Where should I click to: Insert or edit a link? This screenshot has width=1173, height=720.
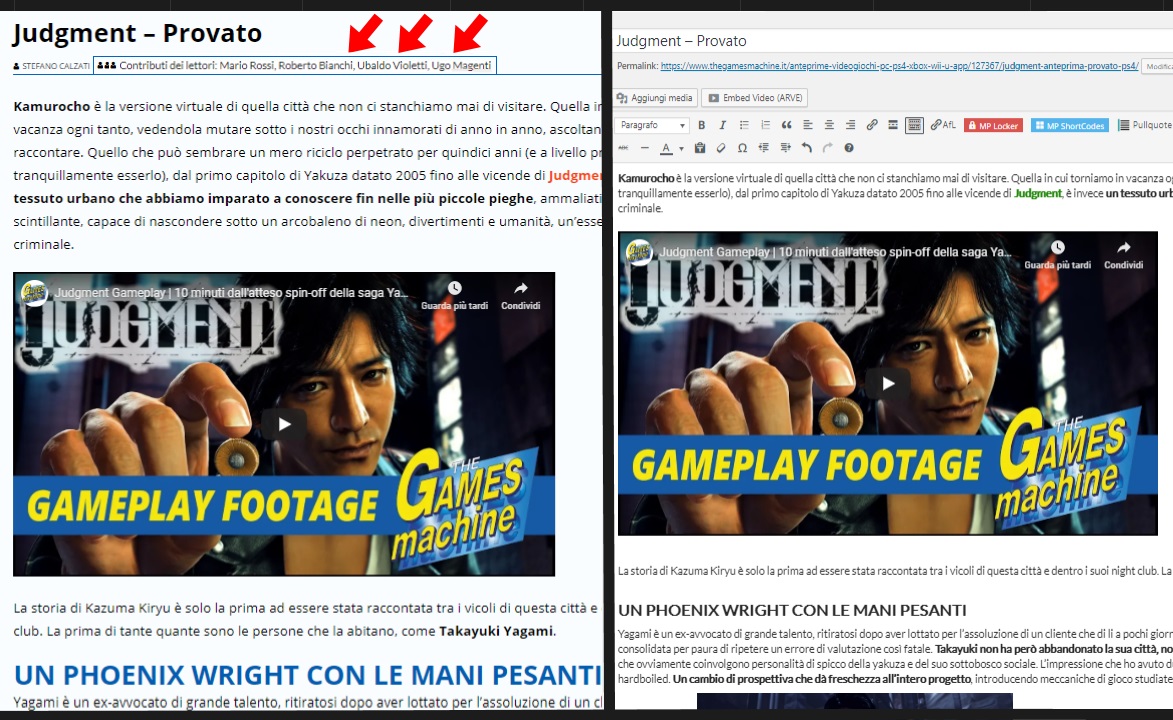pyautogui.click(x=872, y=125)
